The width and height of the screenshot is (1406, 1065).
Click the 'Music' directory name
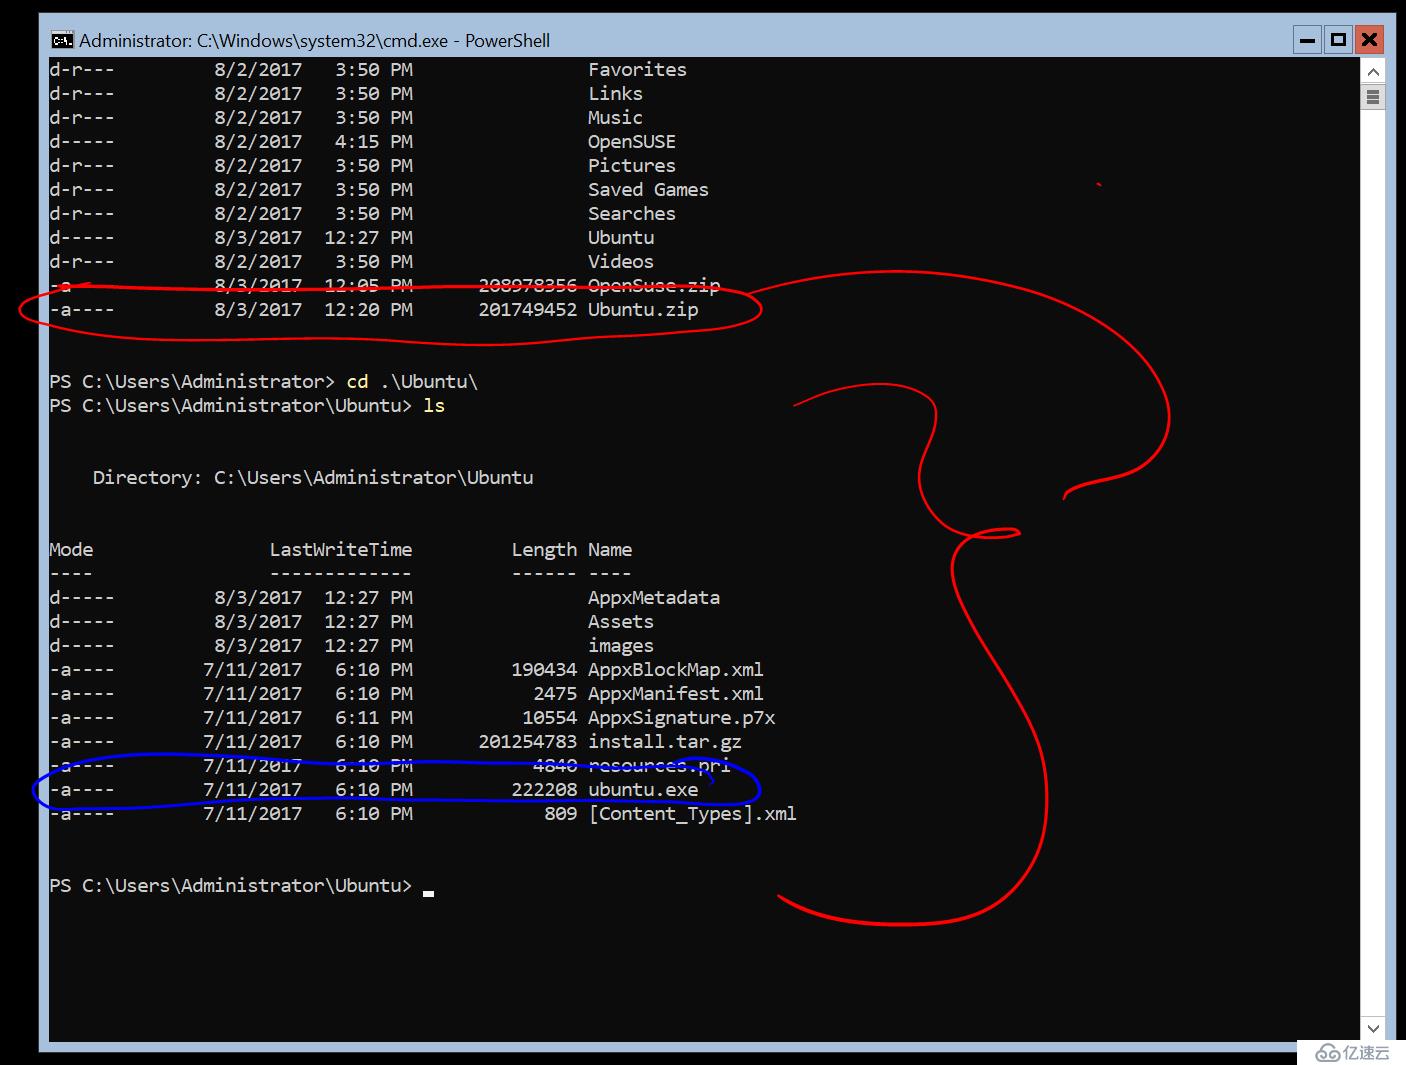coord(615,118)
